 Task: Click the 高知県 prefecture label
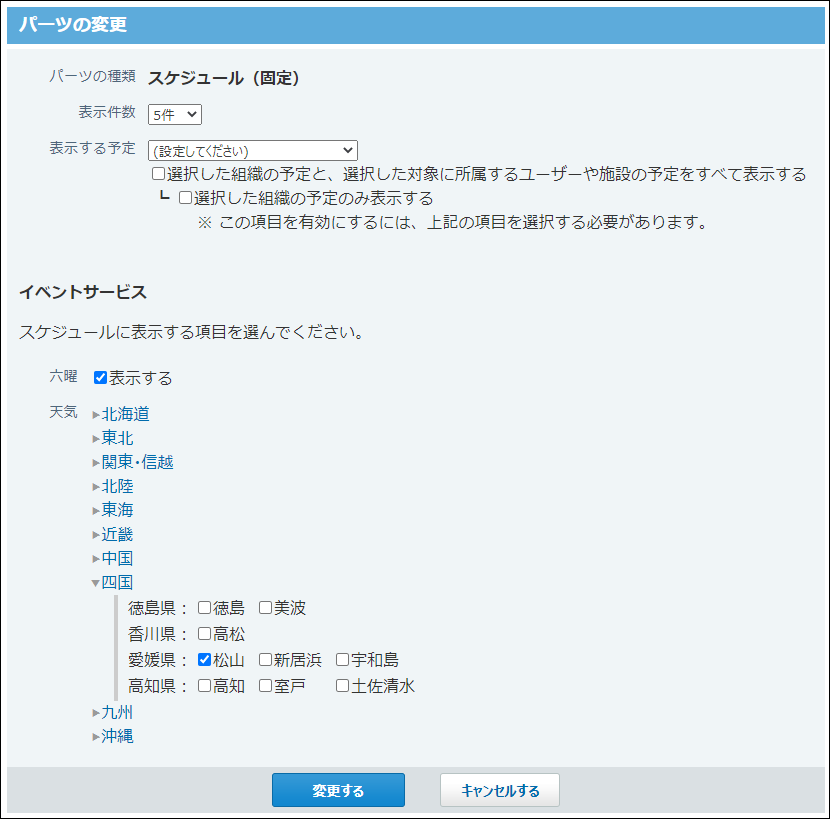[152, 686]
